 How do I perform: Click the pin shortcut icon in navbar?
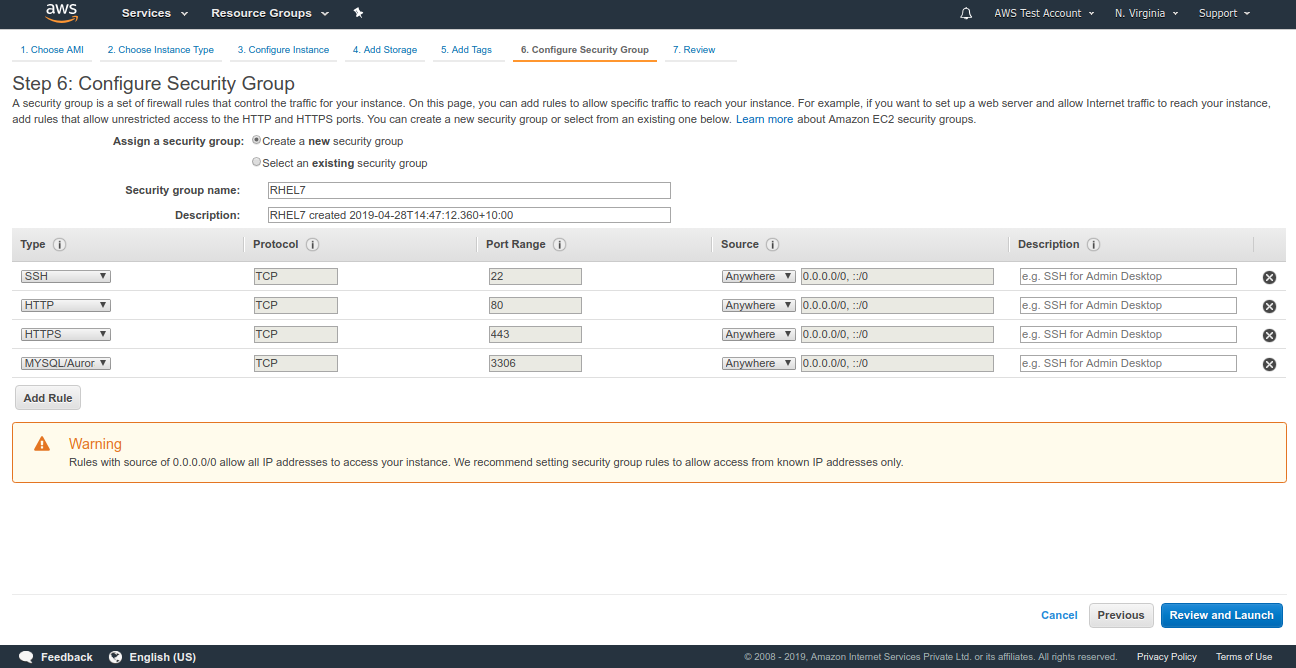pos(359,13)
